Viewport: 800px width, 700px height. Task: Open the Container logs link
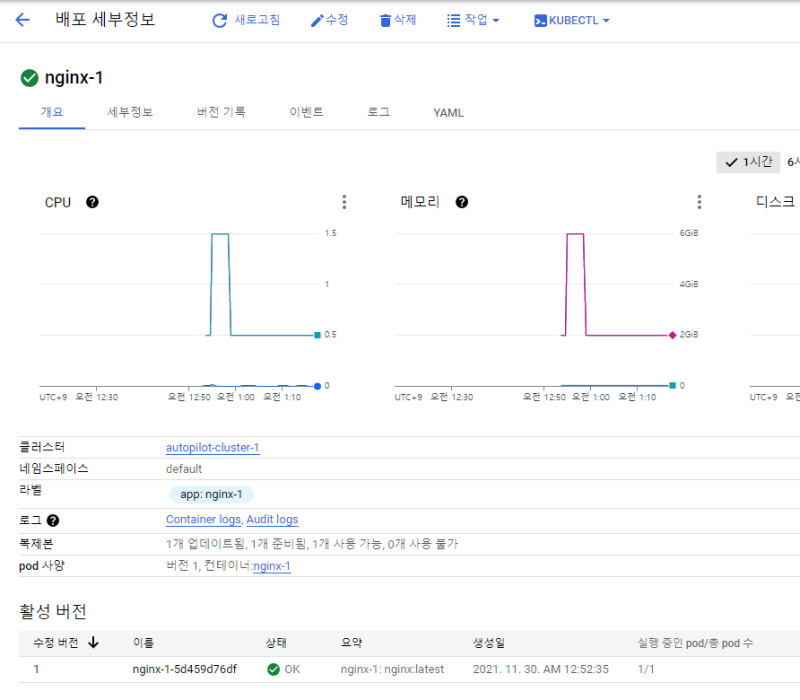click(203, 520)
